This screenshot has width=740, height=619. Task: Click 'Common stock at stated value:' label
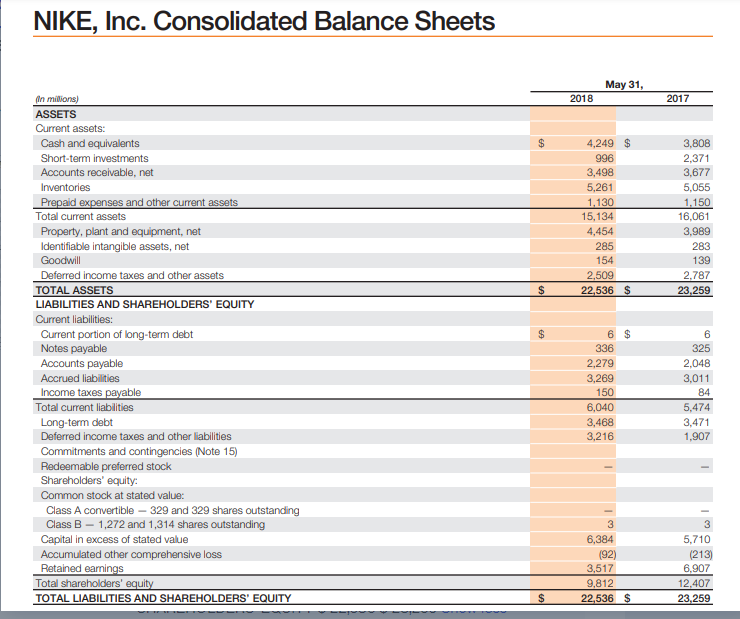pyautogui.click(x=112, y=496)
